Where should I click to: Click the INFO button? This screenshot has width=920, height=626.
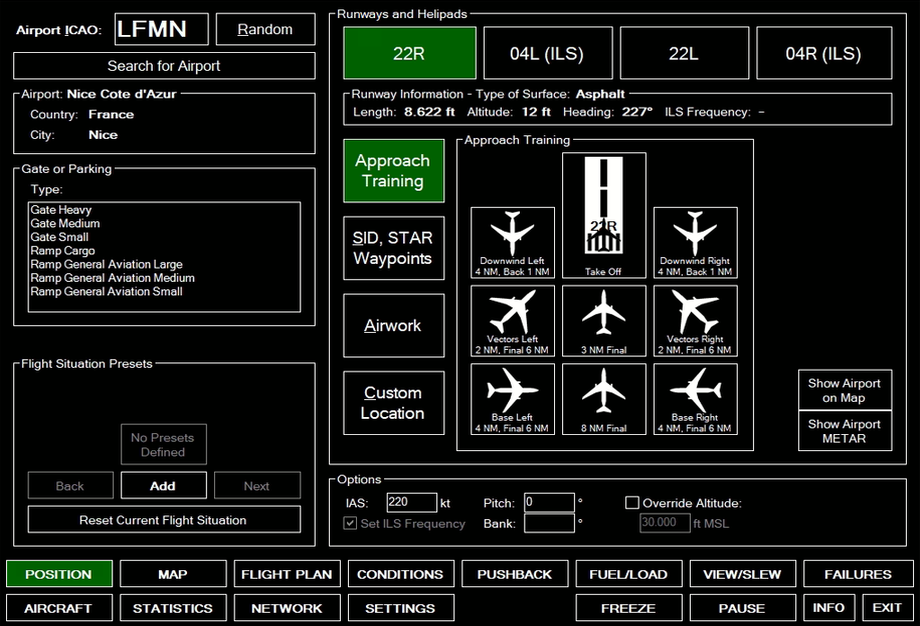pyautogui.click(x=829, y=608)
